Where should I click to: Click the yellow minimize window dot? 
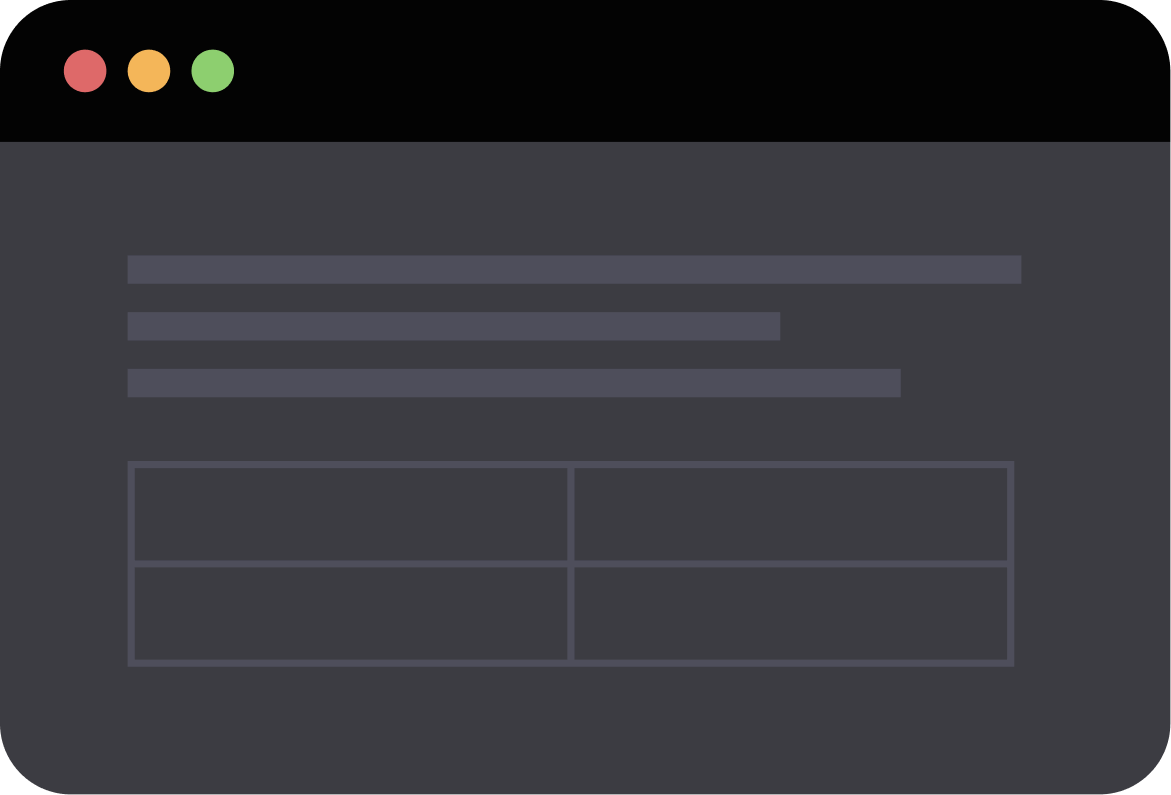(149, 71)
